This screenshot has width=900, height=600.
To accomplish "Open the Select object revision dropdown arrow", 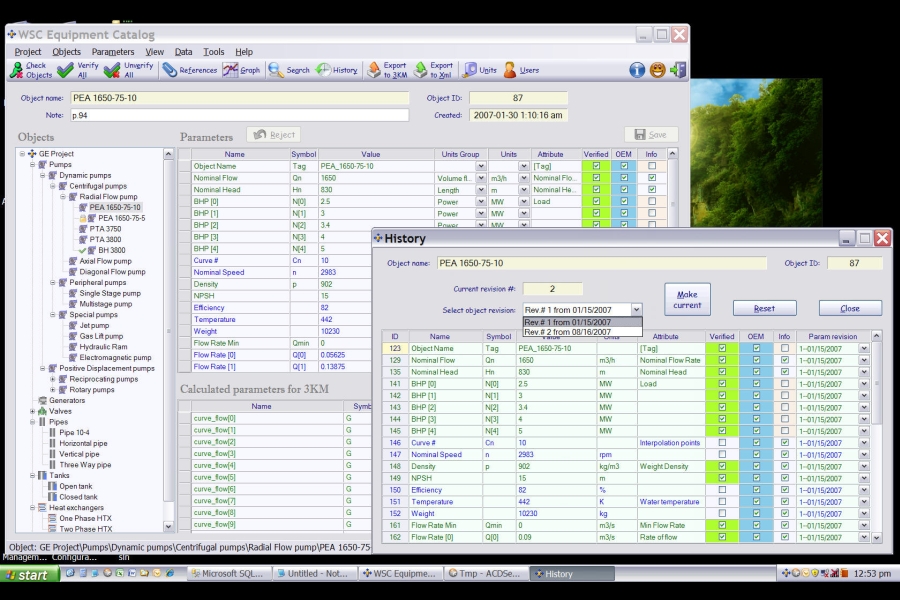I will (636, 310).
